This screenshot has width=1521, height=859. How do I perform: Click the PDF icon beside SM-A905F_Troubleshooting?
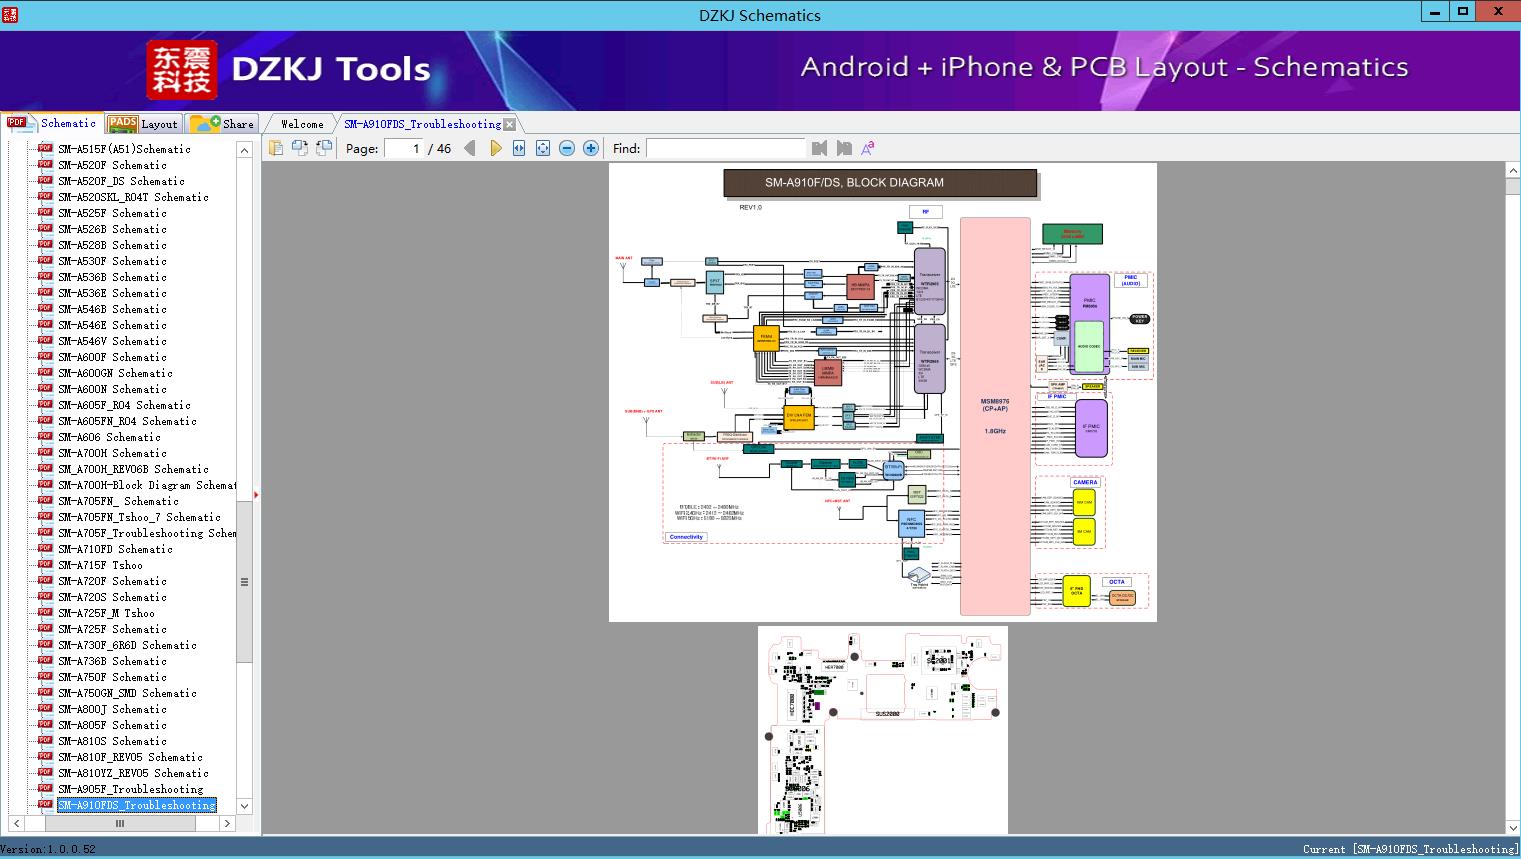[x=45, y=789]
